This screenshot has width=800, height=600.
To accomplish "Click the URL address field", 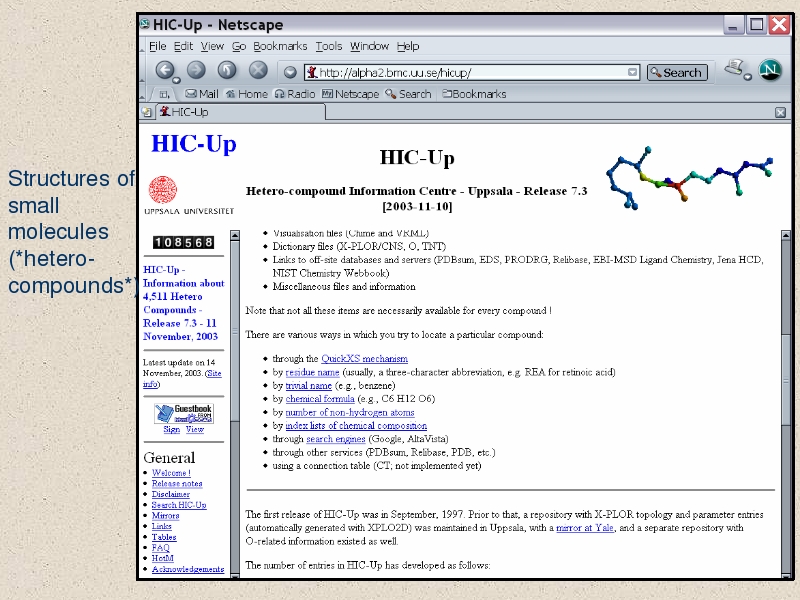I will 471,72.
